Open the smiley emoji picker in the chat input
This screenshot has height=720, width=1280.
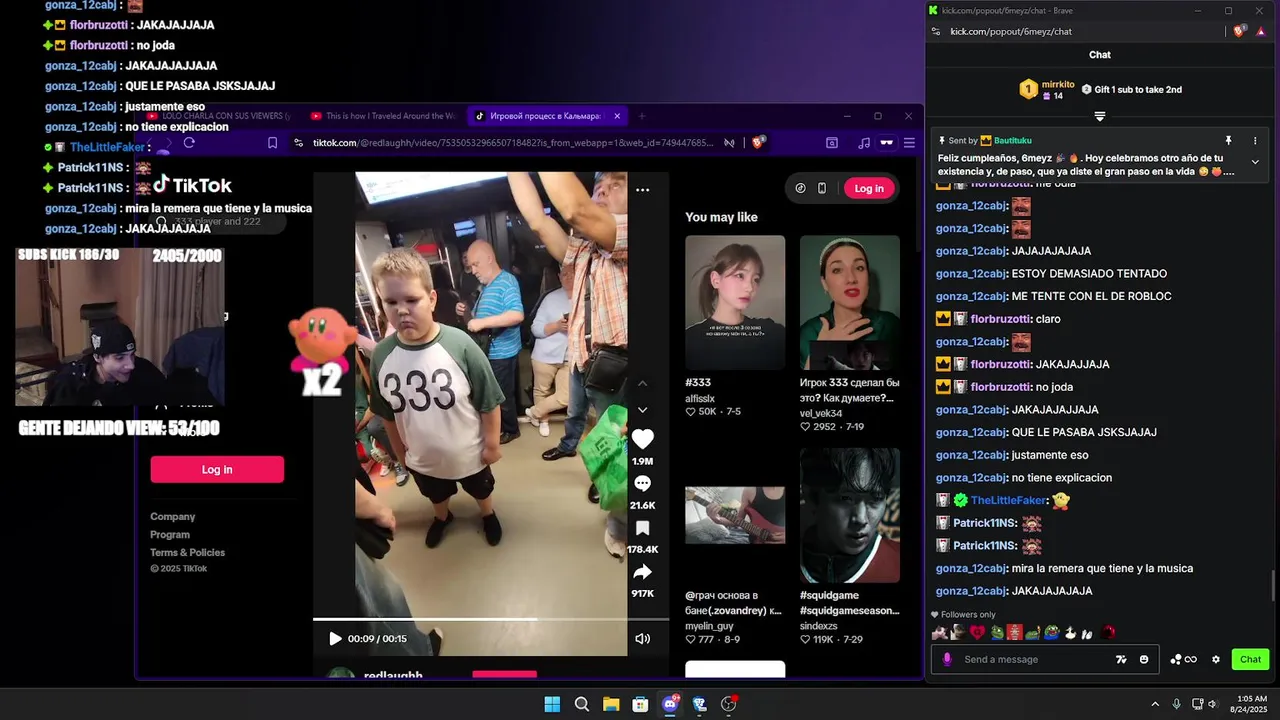click(x=1144, y=659)
